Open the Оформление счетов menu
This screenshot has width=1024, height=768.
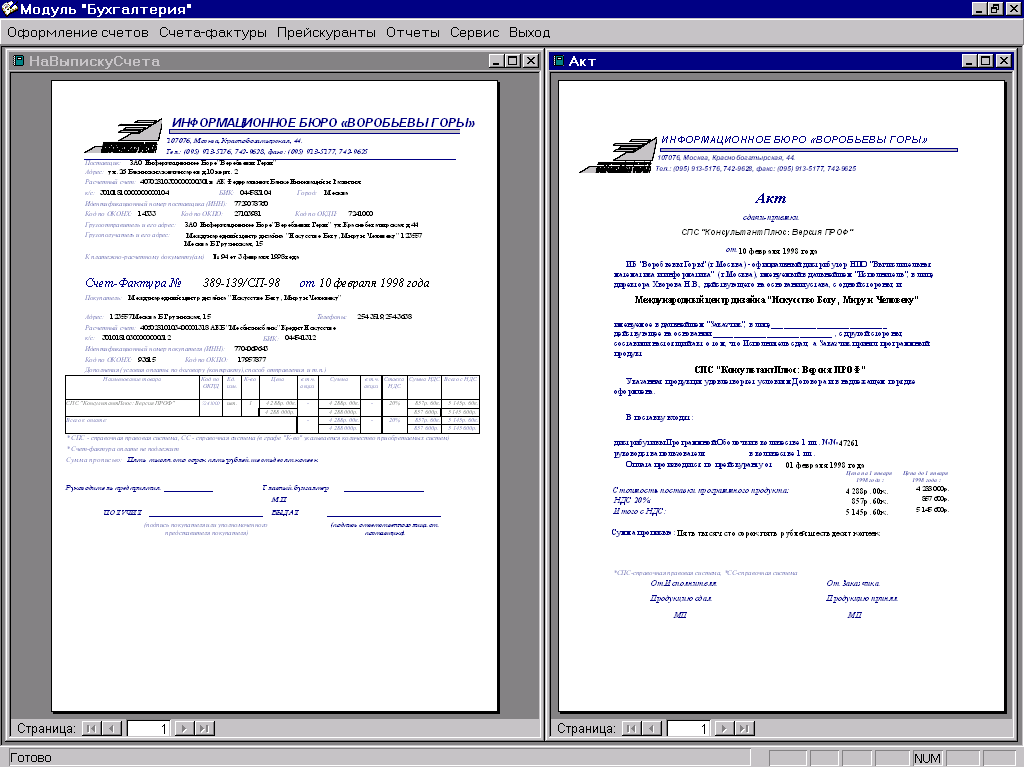pos(77,32)
